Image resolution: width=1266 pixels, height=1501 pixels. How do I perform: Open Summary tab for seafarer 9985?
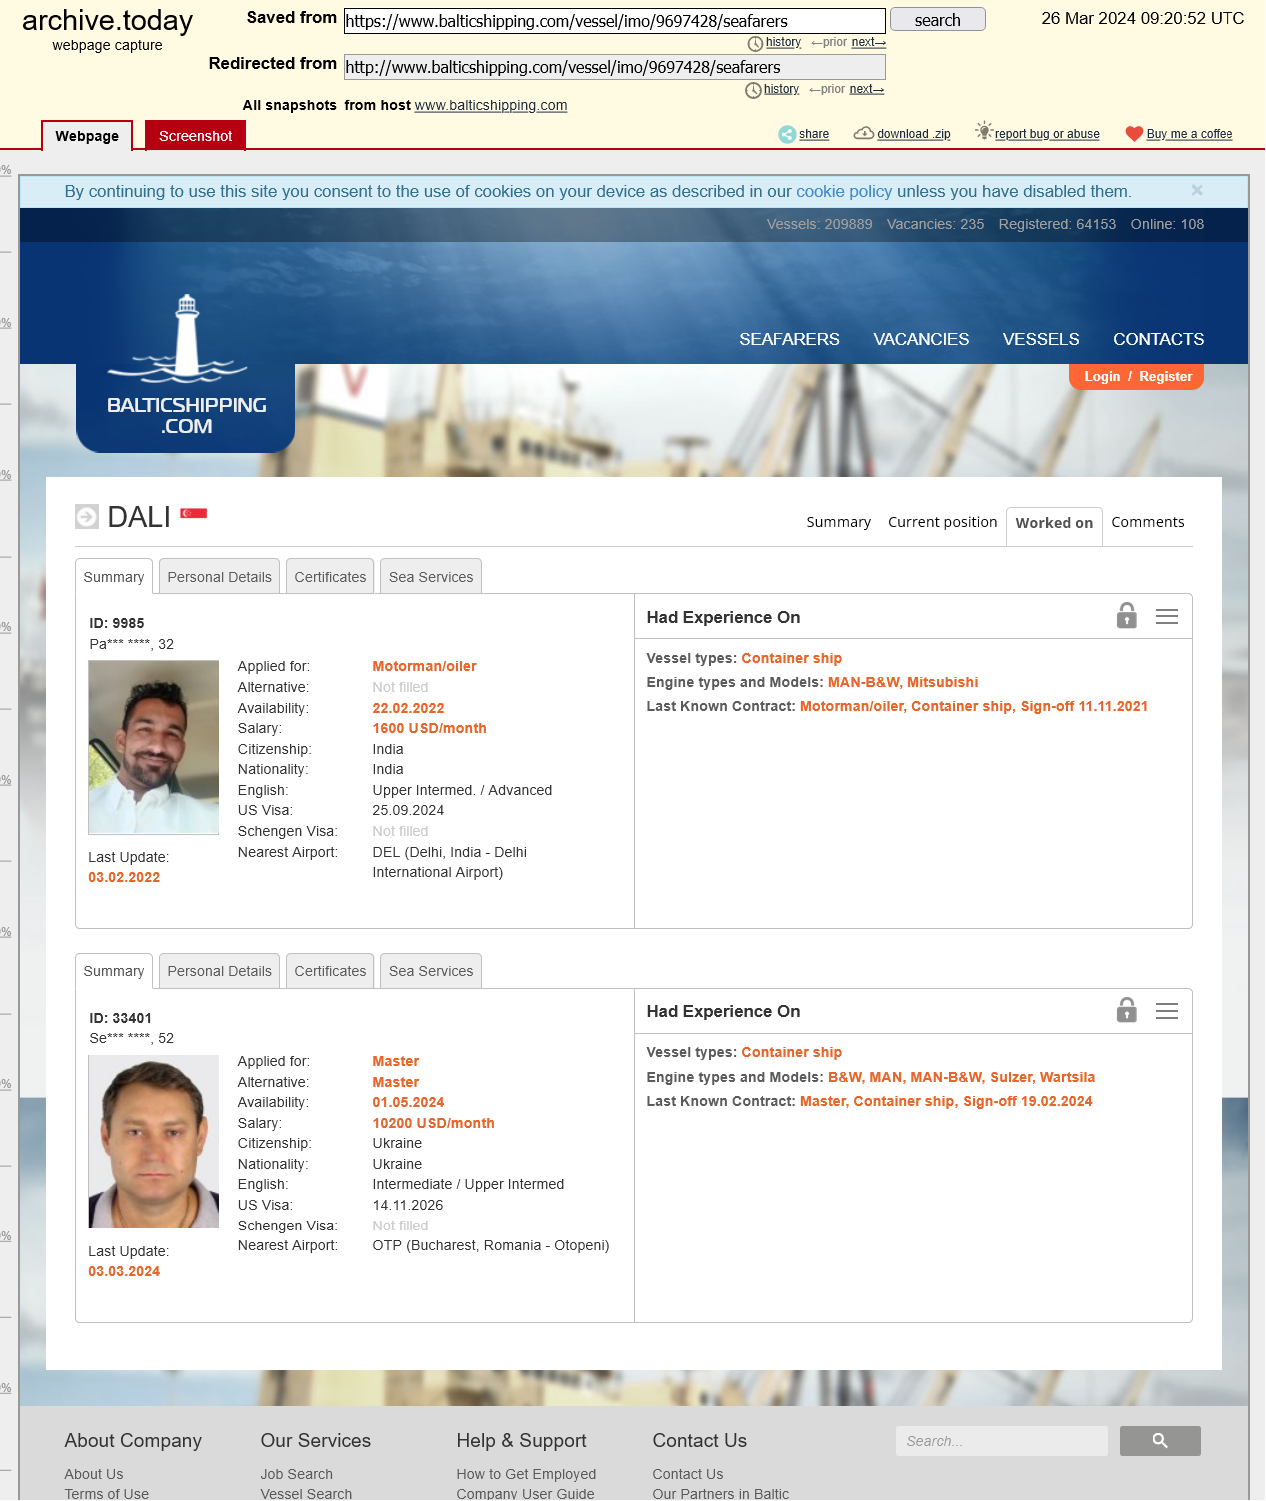click(x=114, y=576)
